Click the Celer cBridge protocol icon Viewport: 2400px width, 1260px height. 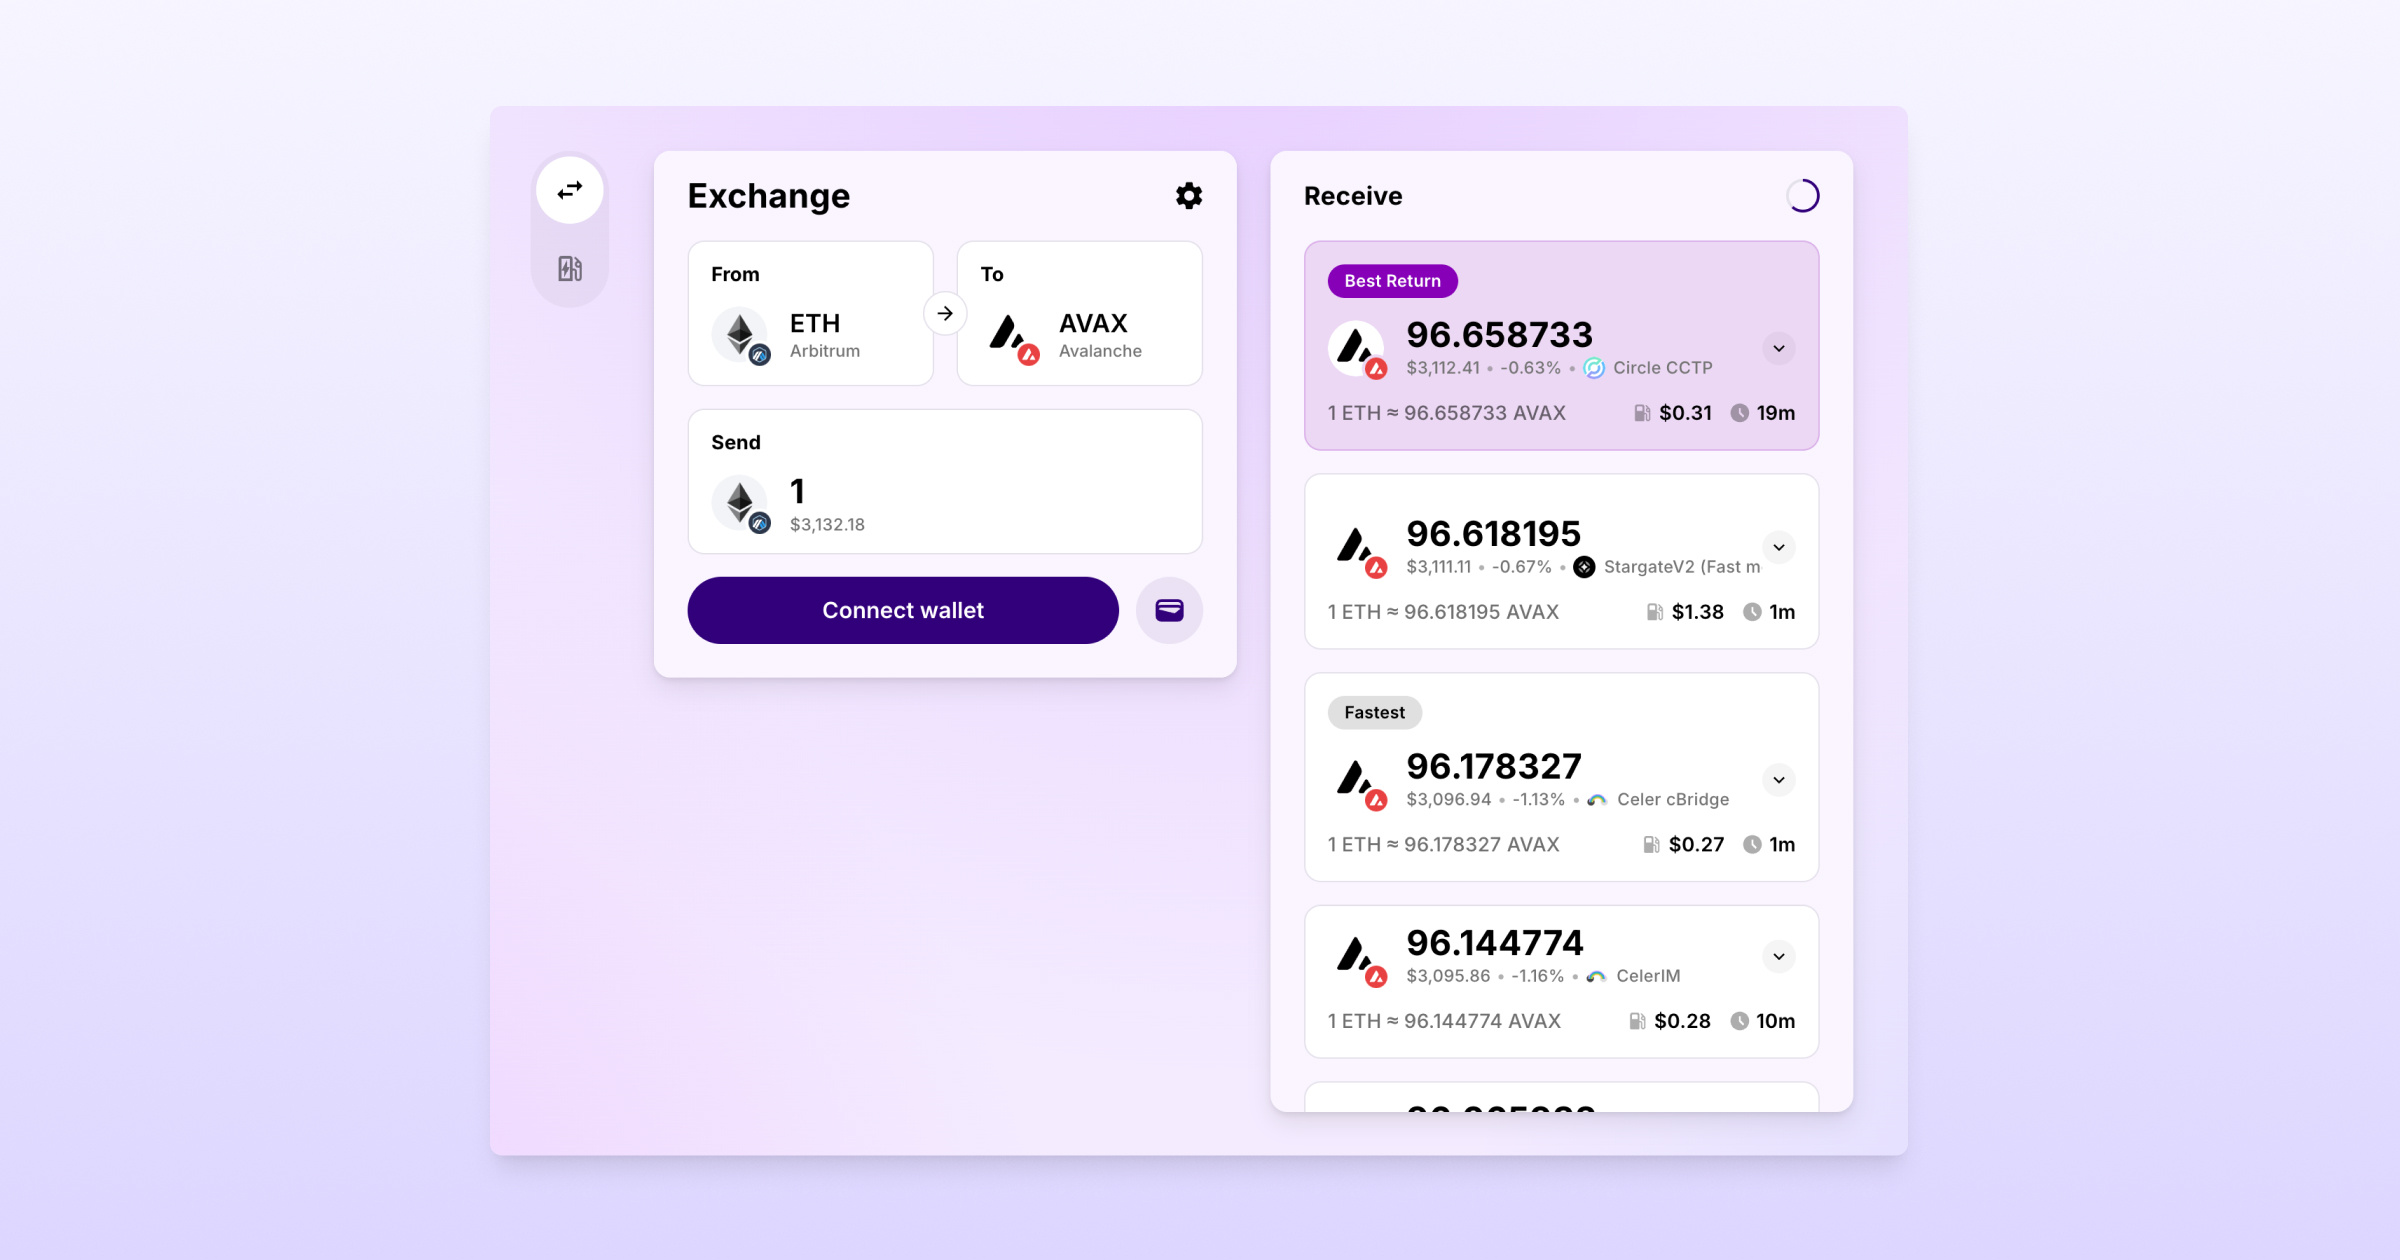pos(1598,800)
